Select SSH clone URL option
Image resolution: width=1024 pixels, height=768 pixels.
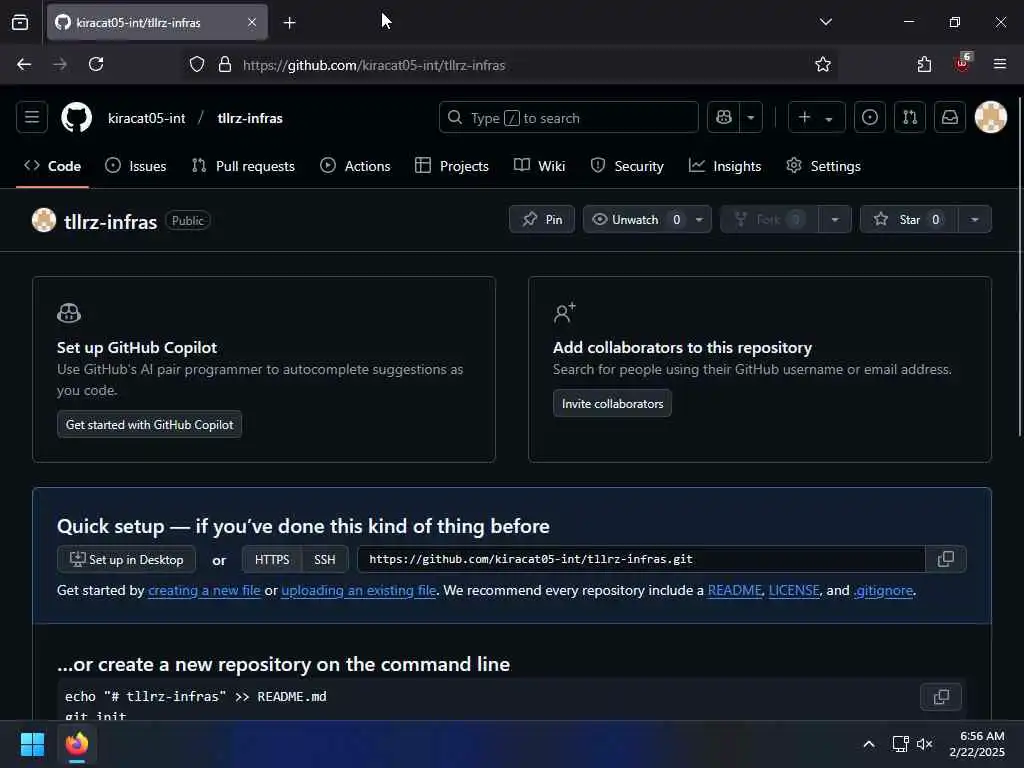325,560
